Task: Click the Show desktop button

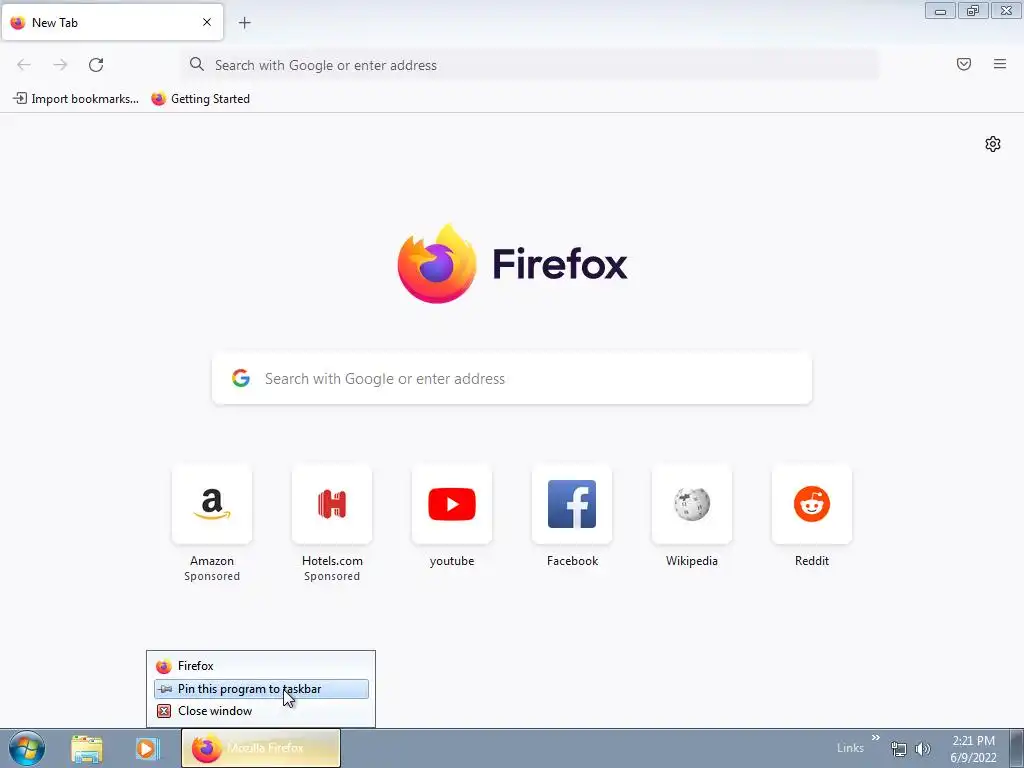Action: [1016, 748]
